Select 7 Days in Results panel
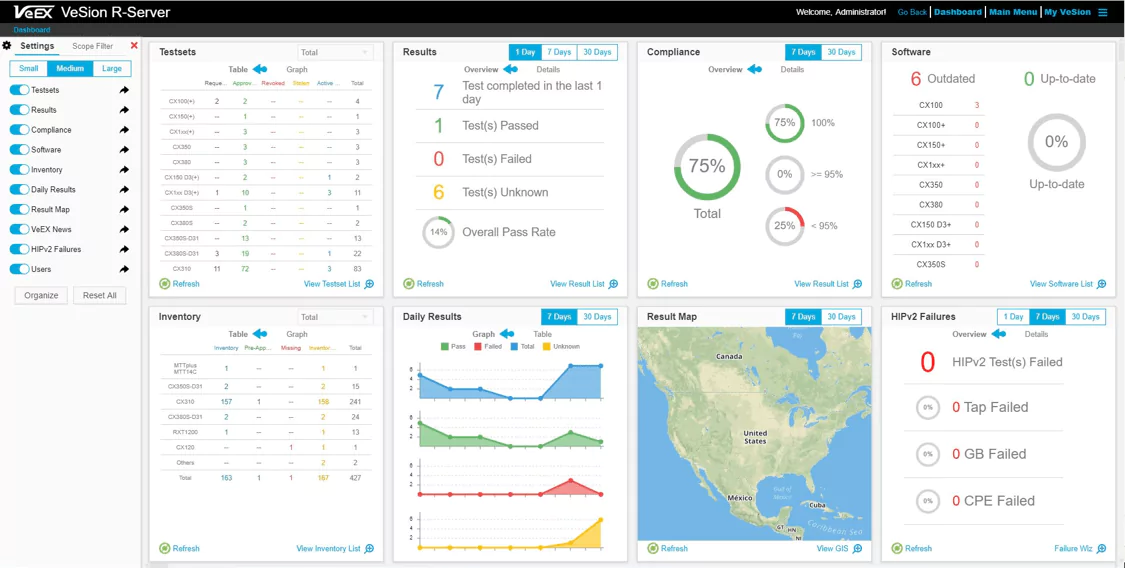 pyautogui.click(x=559, y=52)
